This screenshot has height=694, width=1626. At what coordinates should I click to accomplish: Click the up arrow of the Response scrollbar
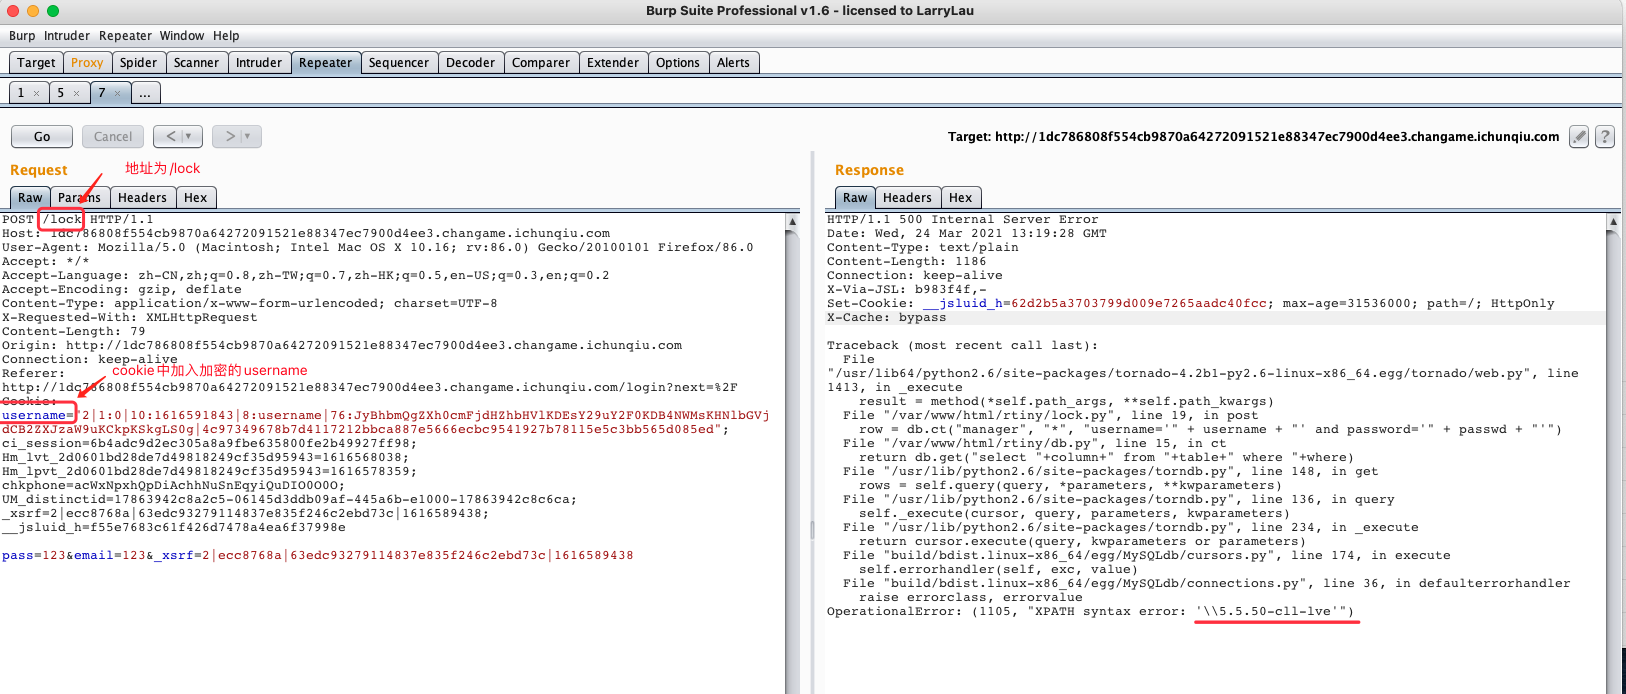(1613, 221)
